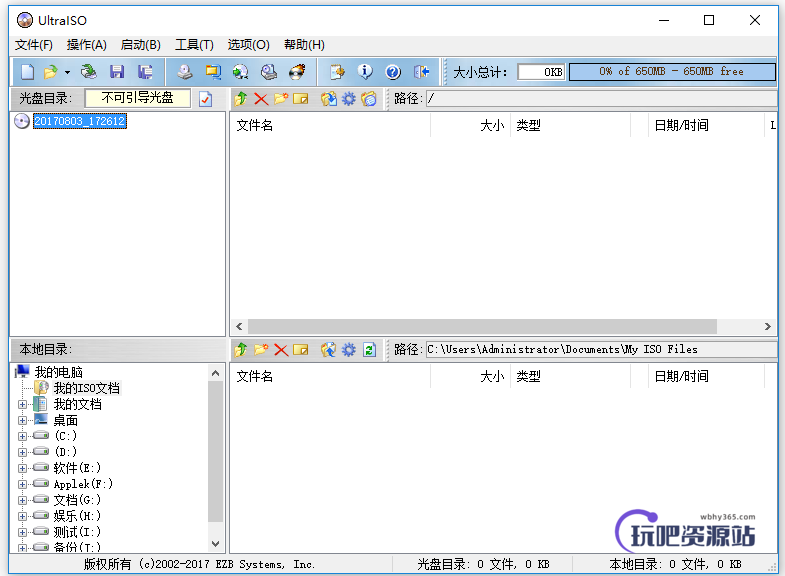Open an ISO file with the folder icon
Image resolution: width=785 pixels, height=576 pixels.
[x=51, y=72]
